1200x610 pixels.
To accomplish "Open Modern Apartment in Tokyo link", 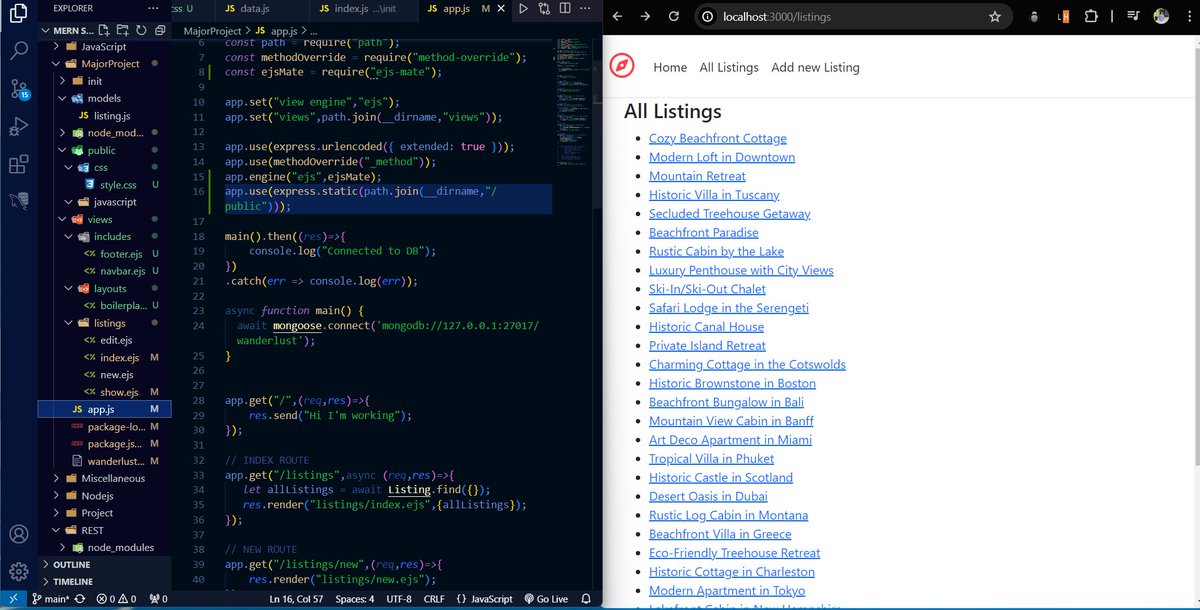I will [728, 590].
